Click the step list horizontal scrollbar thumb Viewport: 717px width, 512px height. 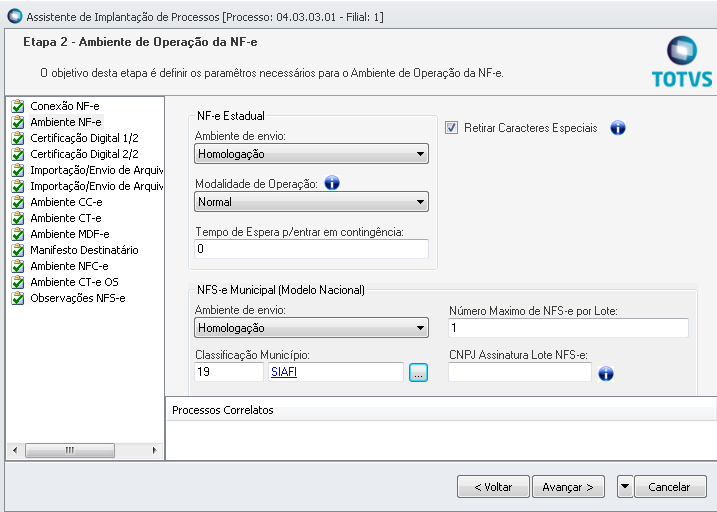point(70,450)
